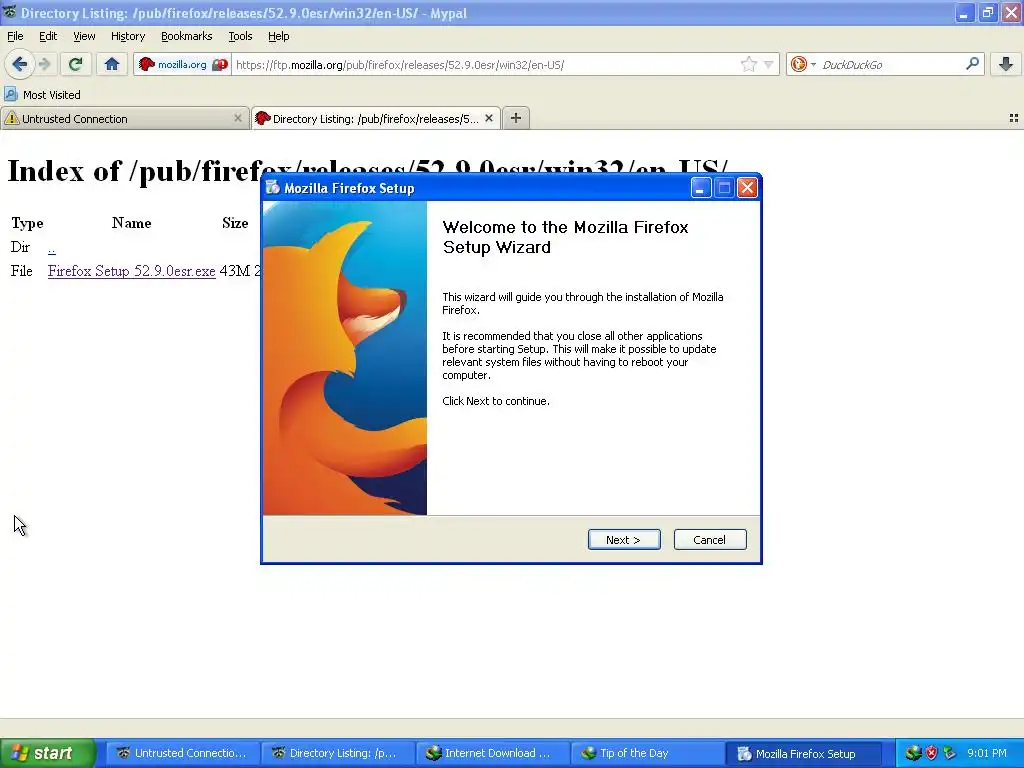This screenshot has height=768, width=1024.
Task: Reload the current page
Action: 75,64
